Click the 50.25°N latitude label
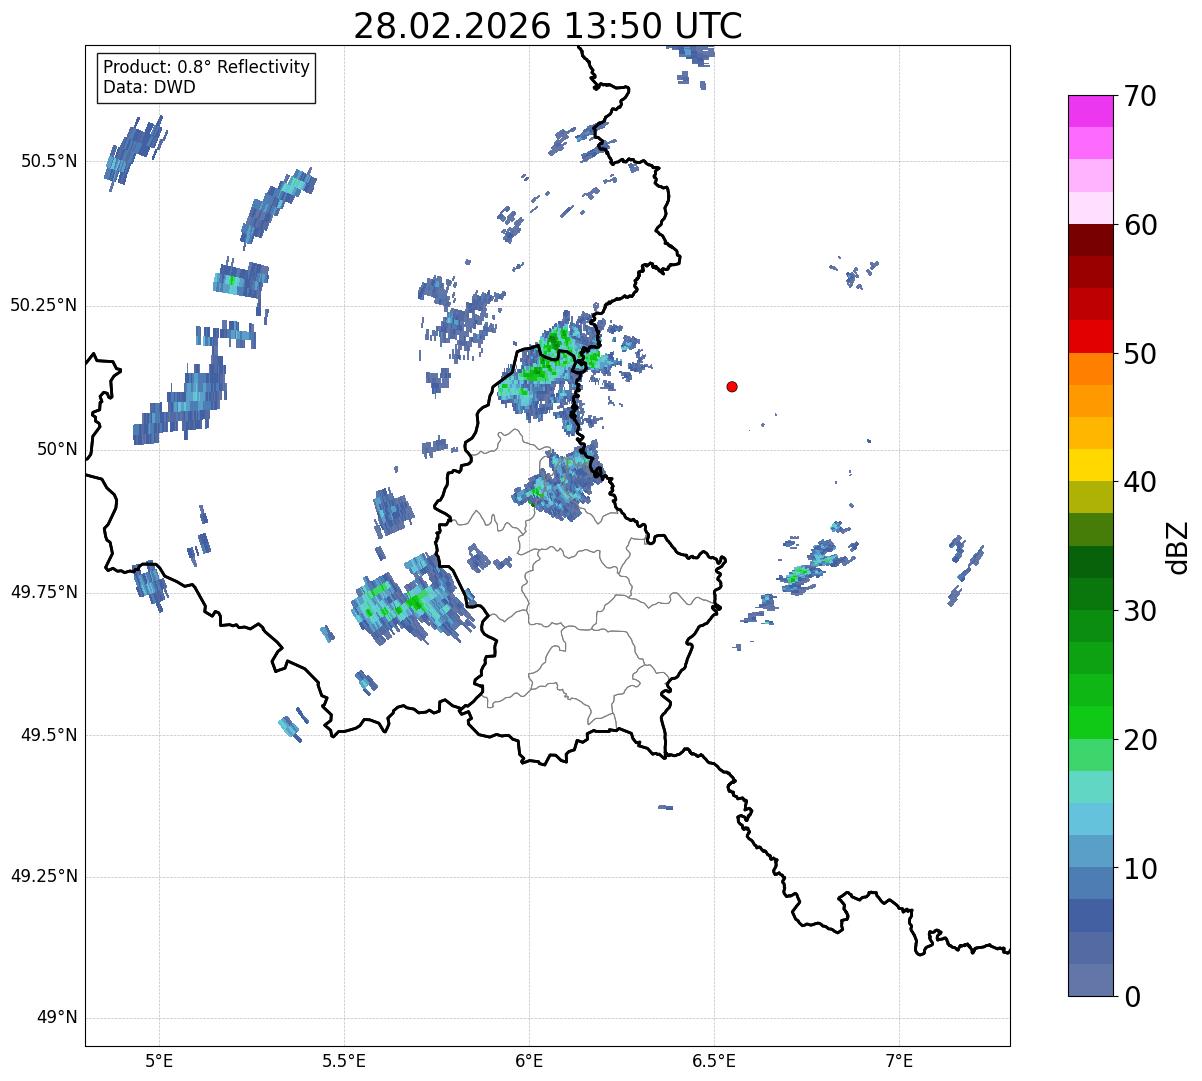 click(44, 305)
